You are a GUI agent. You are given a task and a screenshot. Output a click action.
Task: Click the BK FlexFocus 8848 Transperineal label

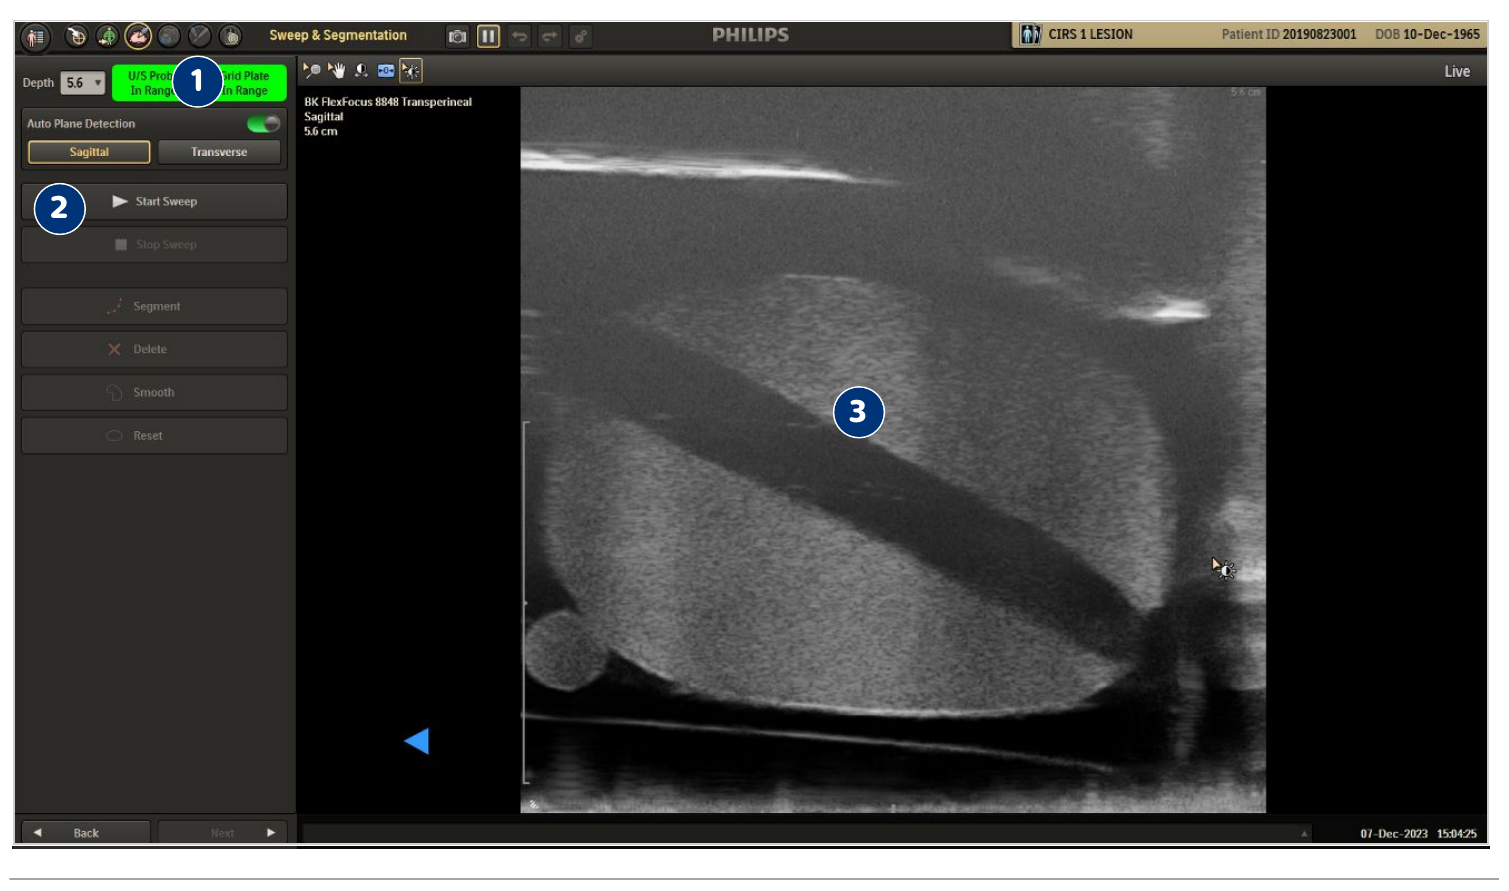pyautogui.click(x=388, y=102)
